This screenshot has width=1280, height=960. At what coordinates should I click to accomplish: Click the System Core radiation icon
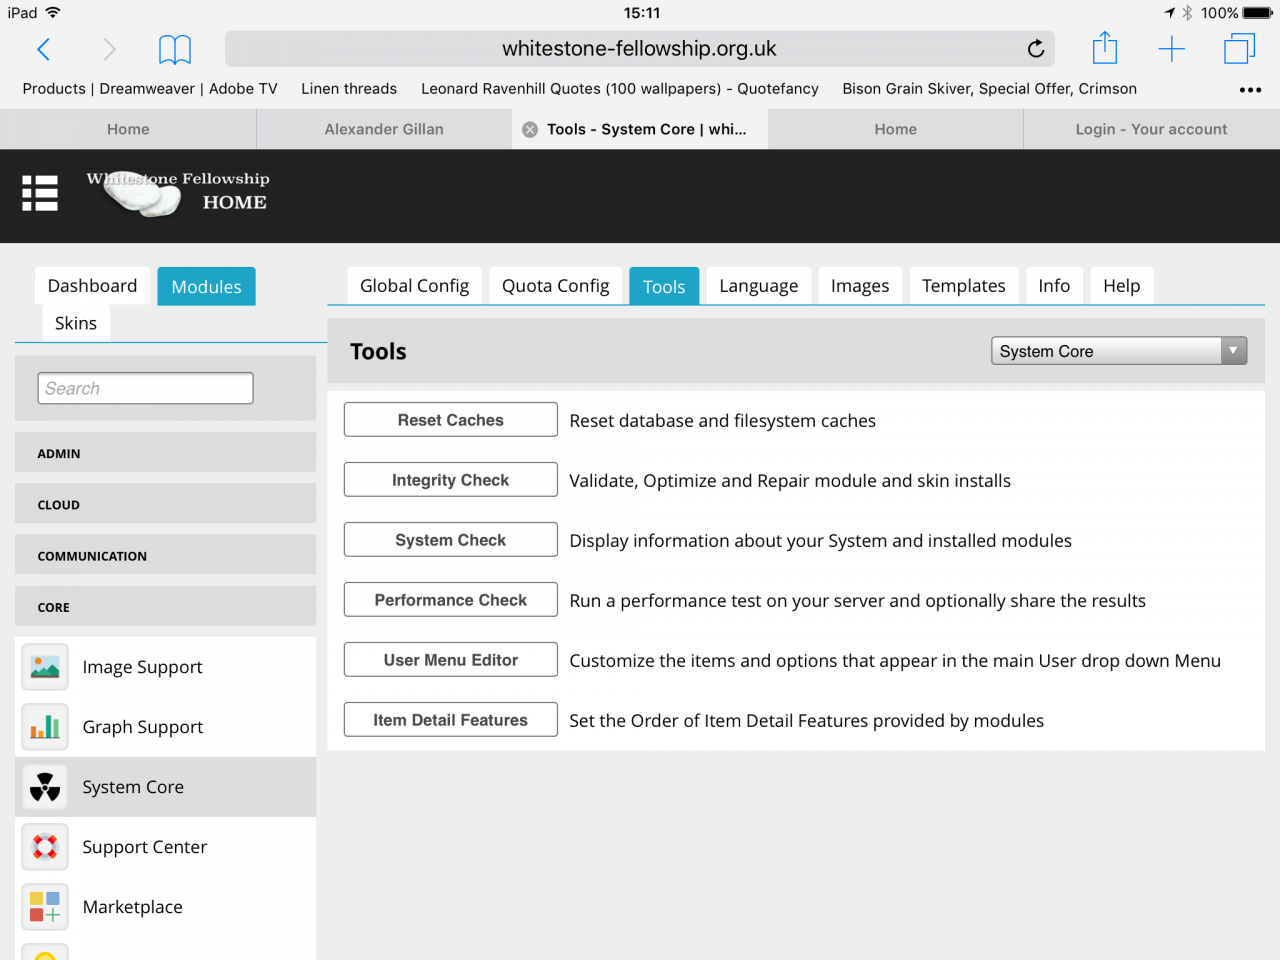[45, 787]
